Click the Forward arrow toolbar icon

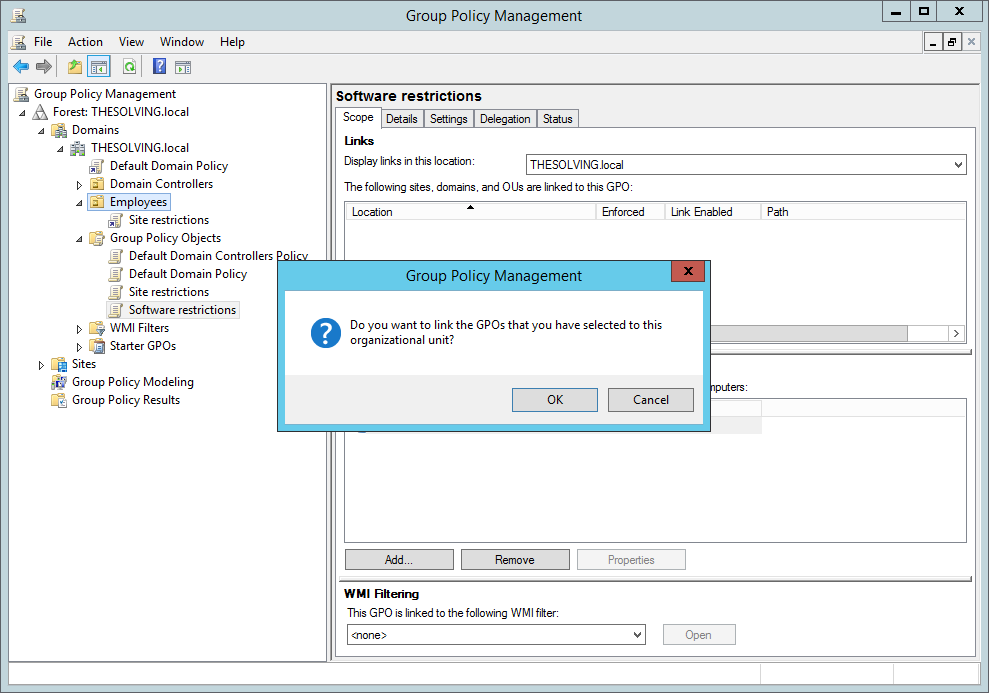pyautogui.click(x=44, y=66)
